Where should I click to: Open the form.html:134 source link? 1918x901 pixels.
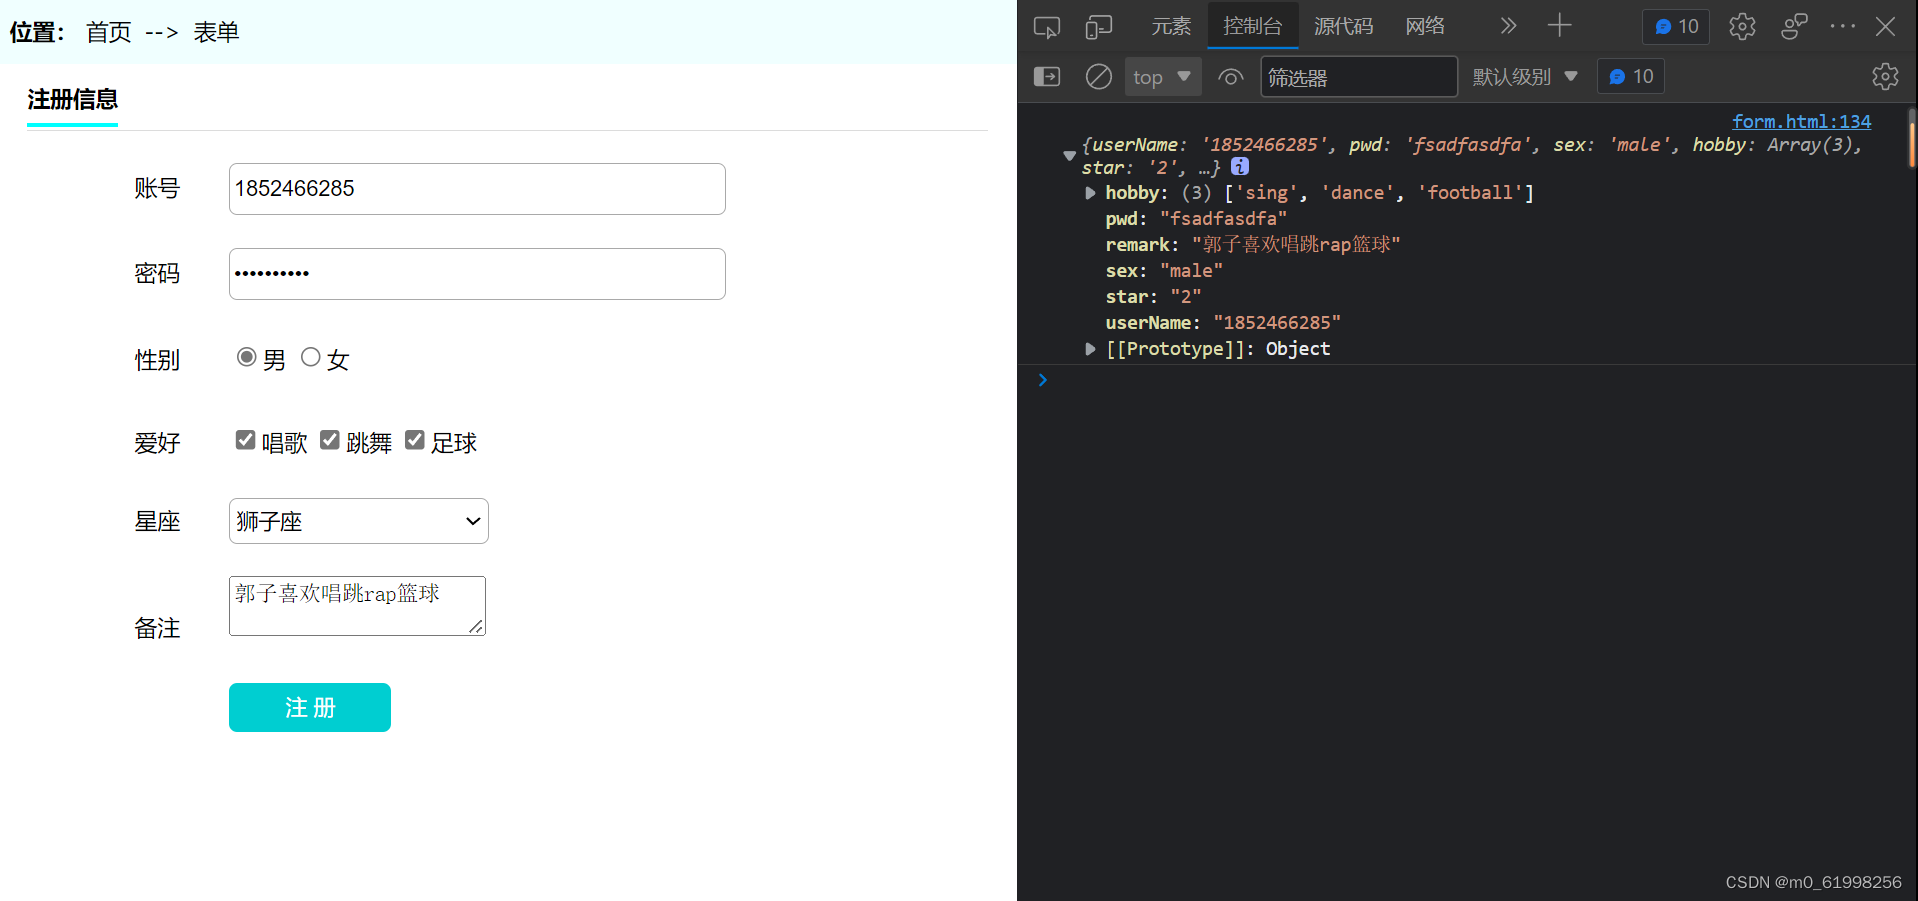click(x=1801, y=121)
